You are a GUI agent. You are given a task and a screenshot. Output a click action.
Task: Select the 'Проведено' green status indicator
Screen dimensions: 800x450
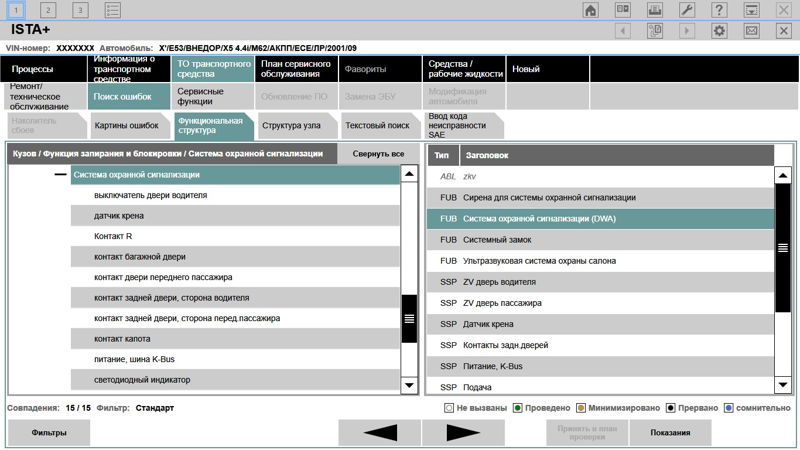click(517, 408)
